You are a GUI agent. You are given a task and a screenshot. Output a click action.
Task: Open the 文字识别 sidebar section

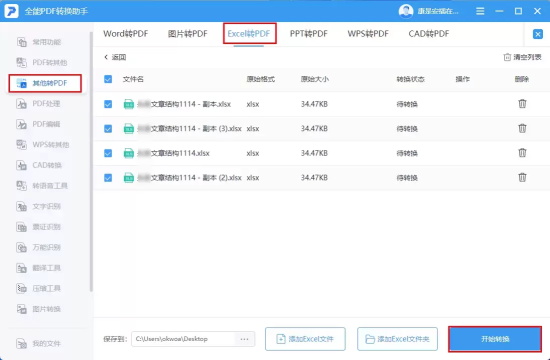pos(39,206)
